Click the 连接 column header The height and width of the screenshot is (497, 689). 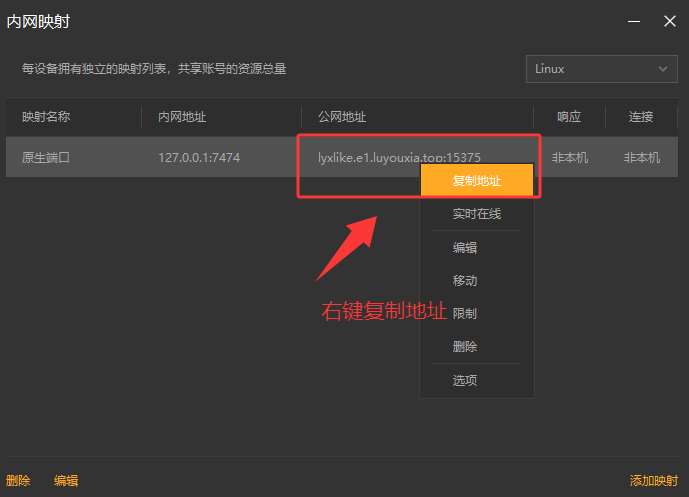click(641, 116)
